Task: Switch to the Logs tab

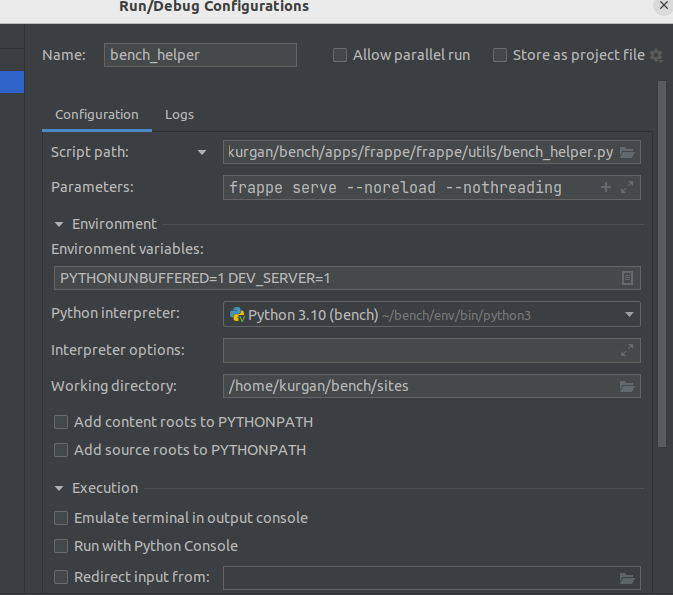Action: coord(179,115)
